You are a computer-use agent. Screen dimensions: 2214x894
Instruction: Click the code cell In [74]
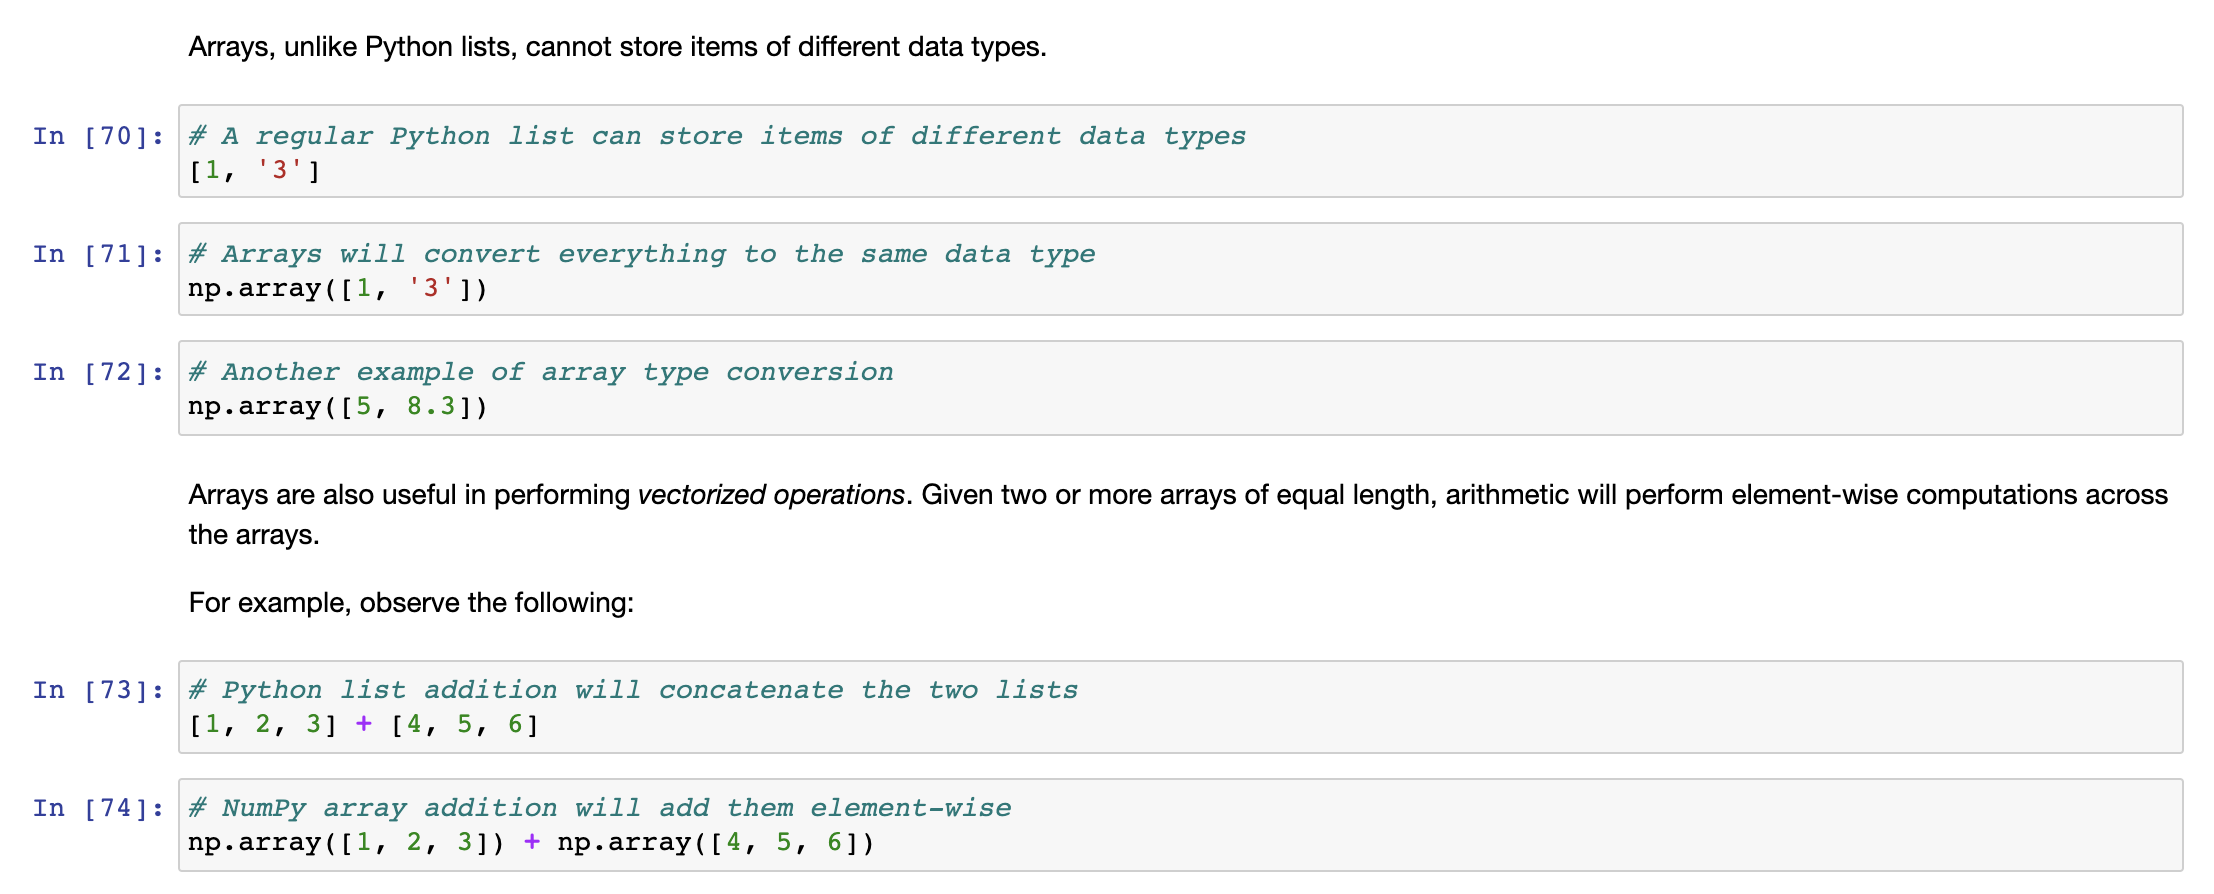(1180, 825)
